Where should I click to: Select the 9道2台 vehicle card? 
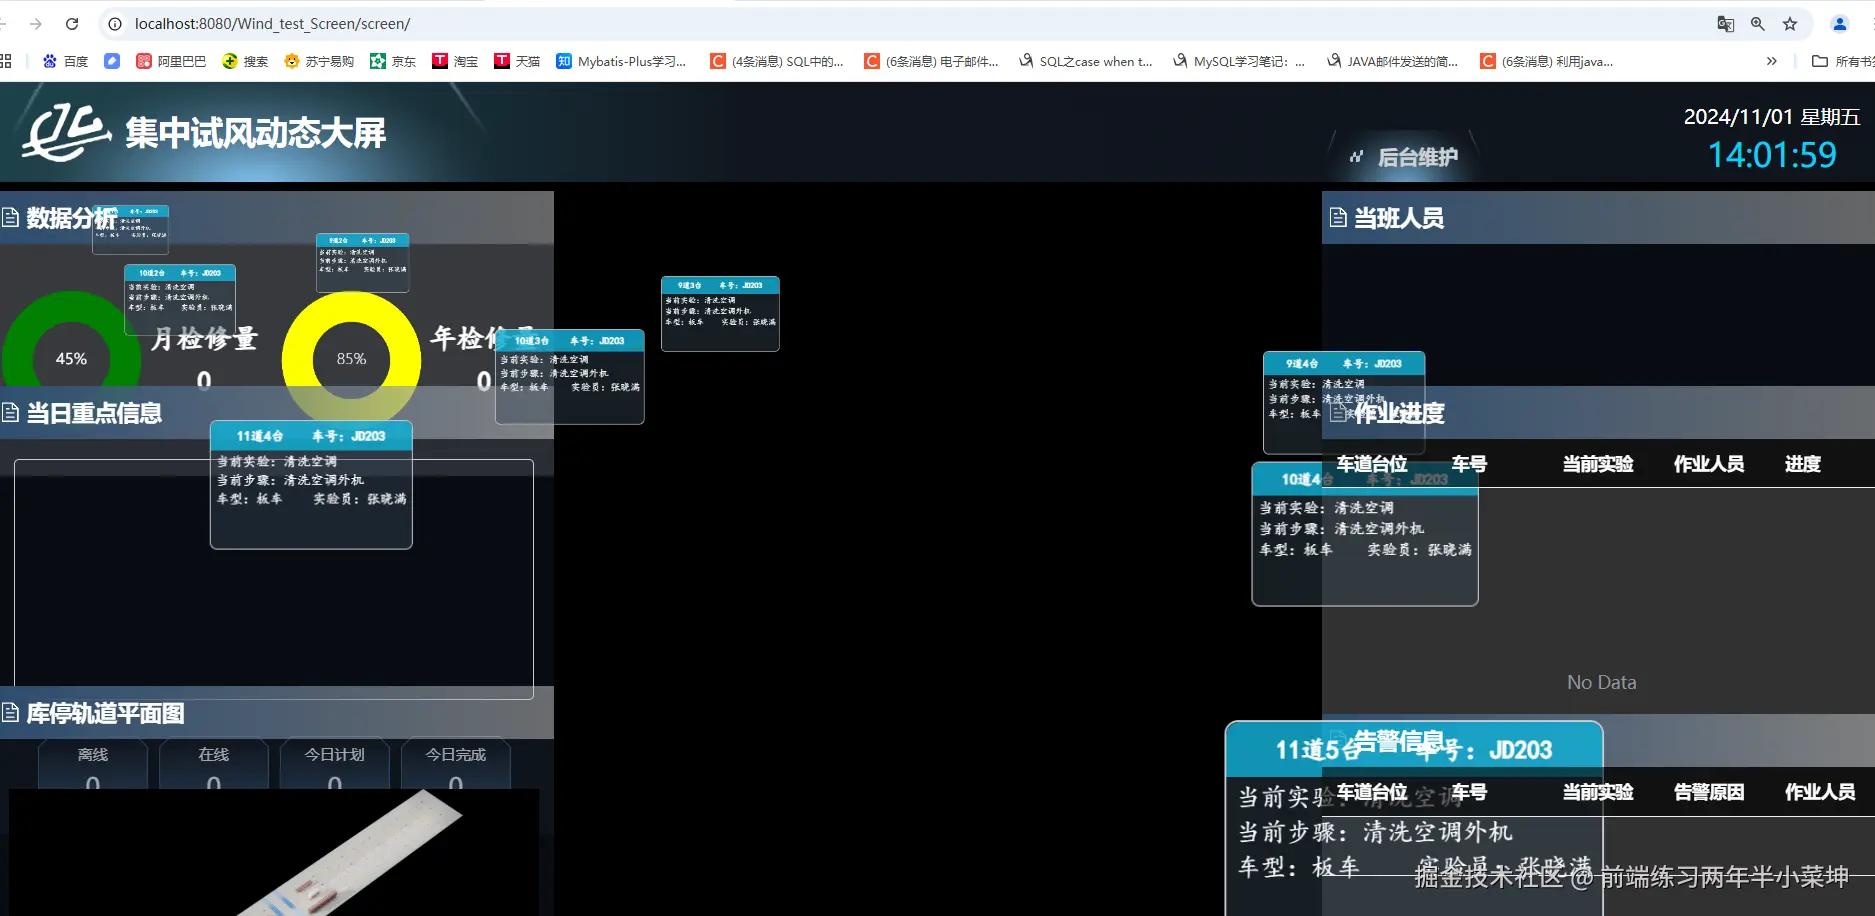[362, 263]
